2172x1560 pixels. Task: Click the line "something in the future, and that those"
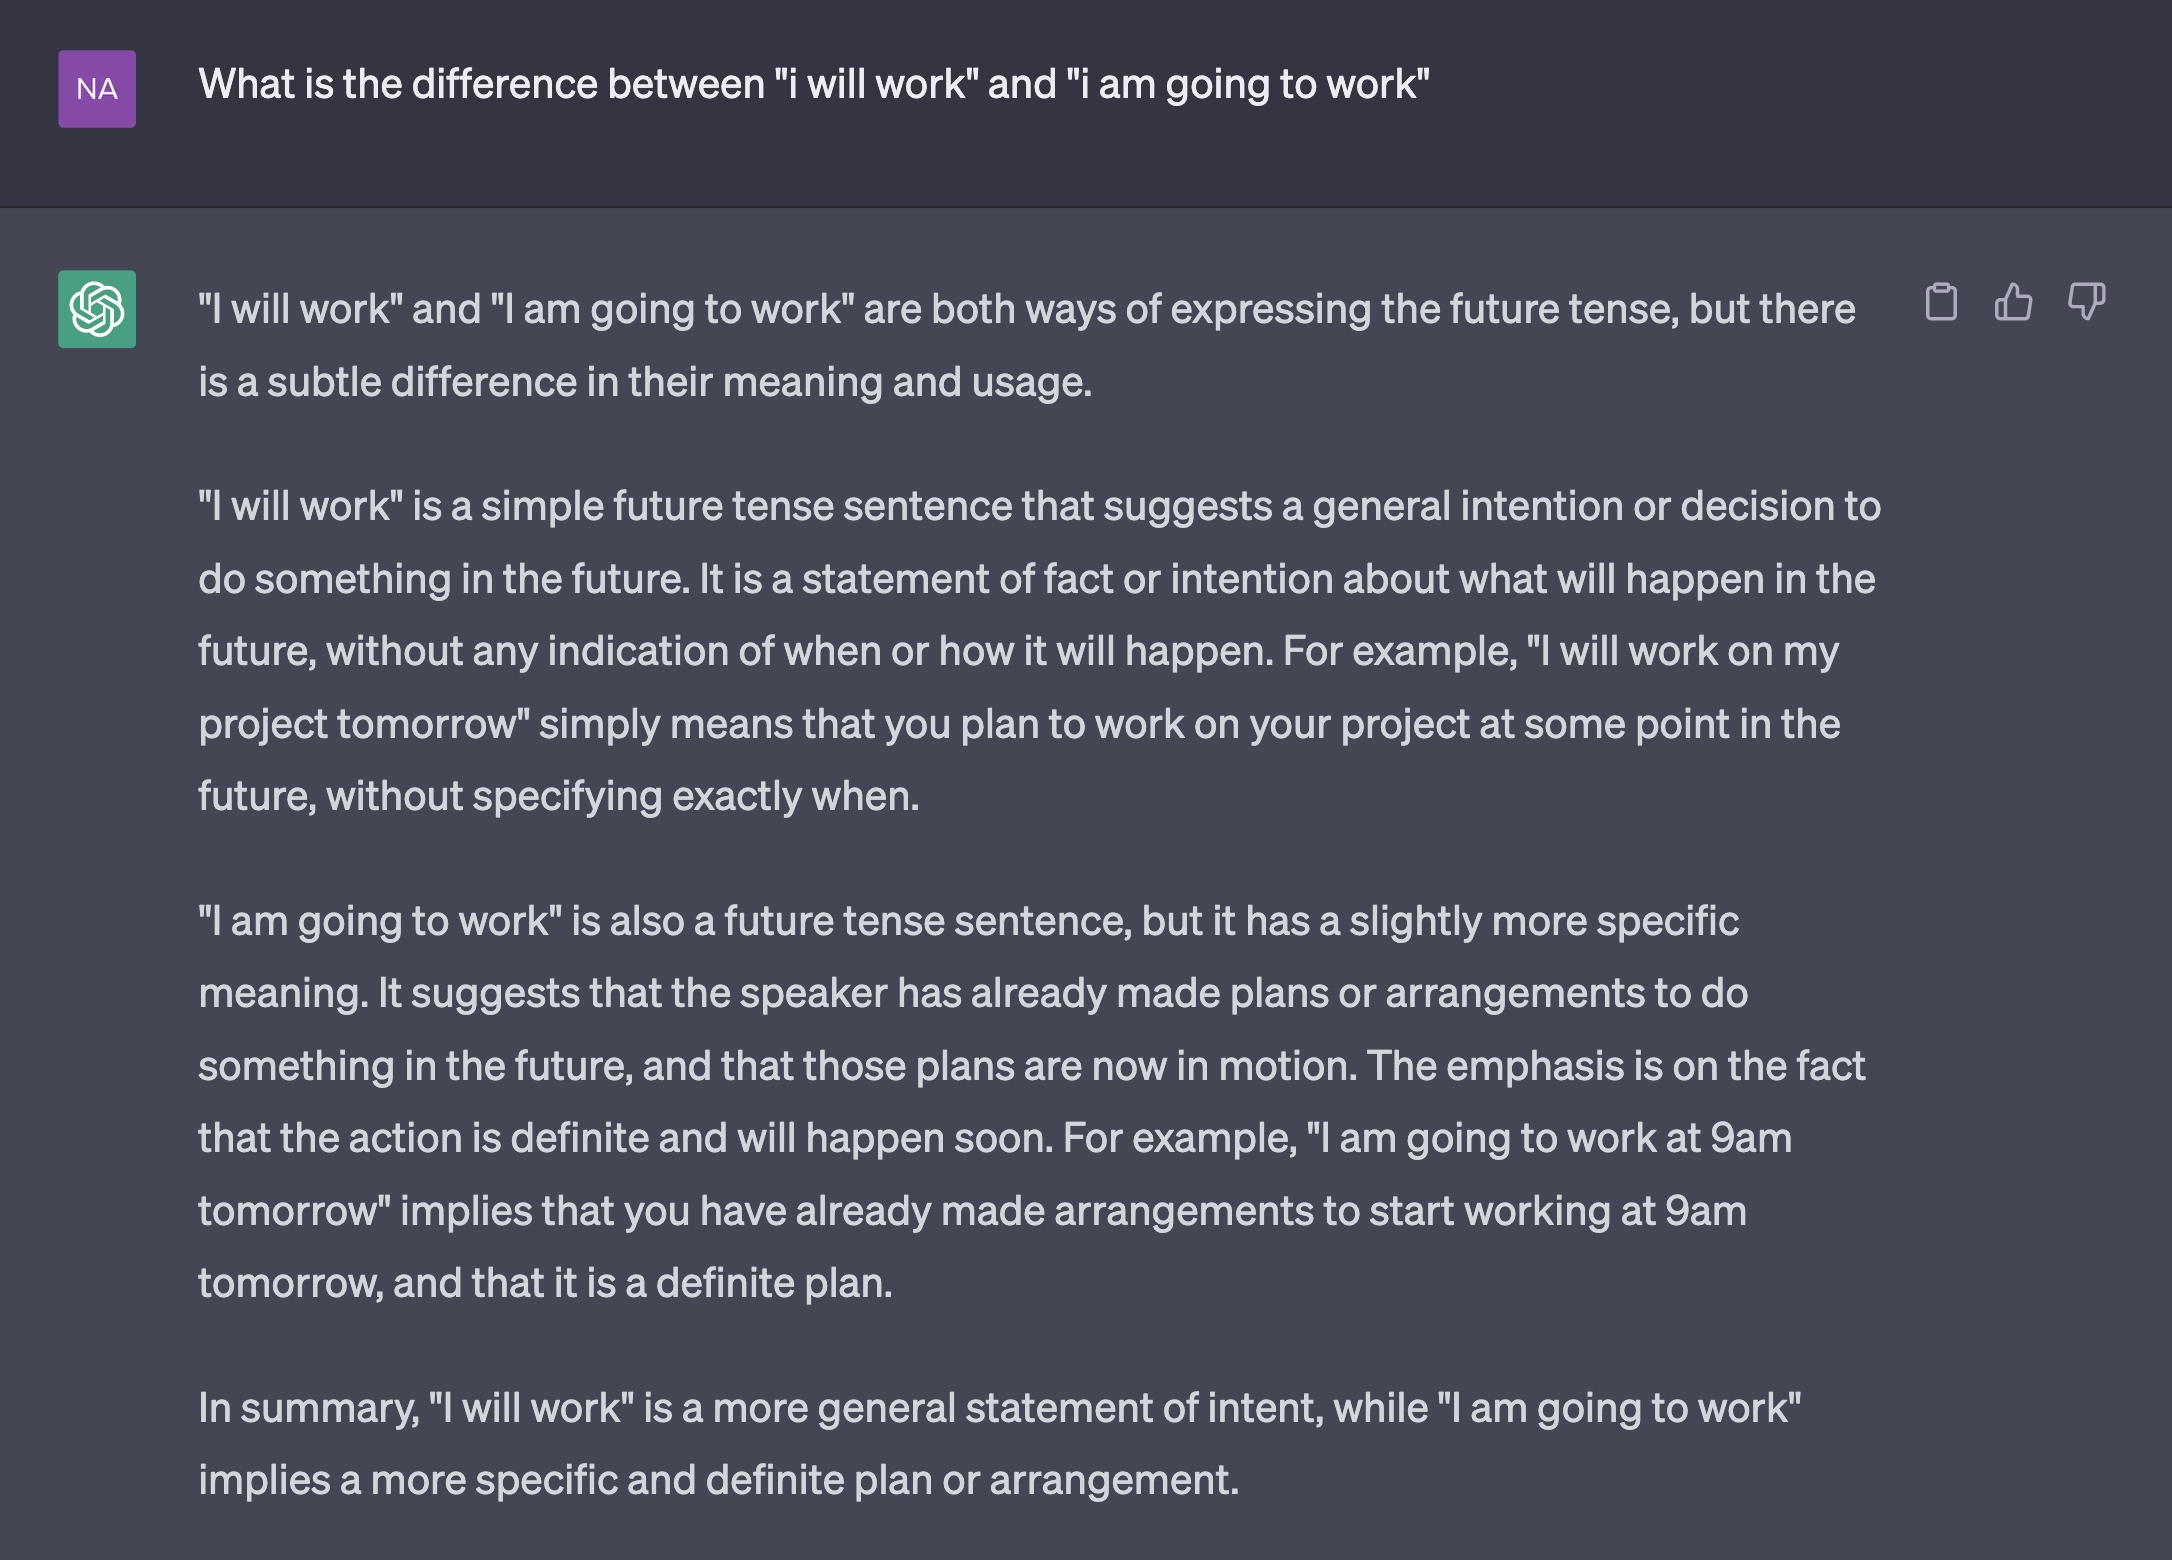[1032, 1066]
